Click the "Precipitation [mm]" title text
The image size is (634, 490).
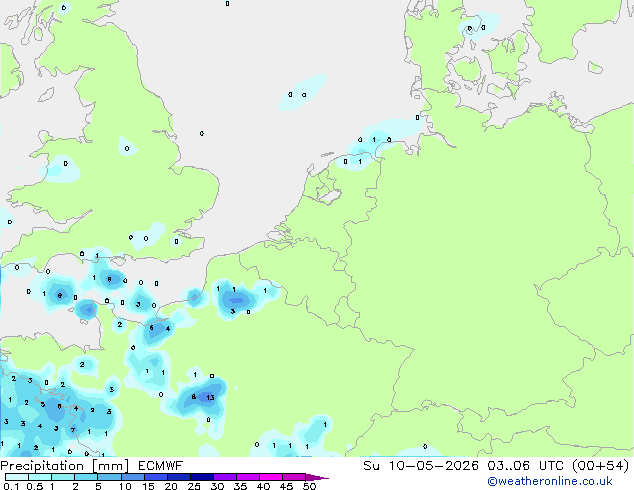65,466
